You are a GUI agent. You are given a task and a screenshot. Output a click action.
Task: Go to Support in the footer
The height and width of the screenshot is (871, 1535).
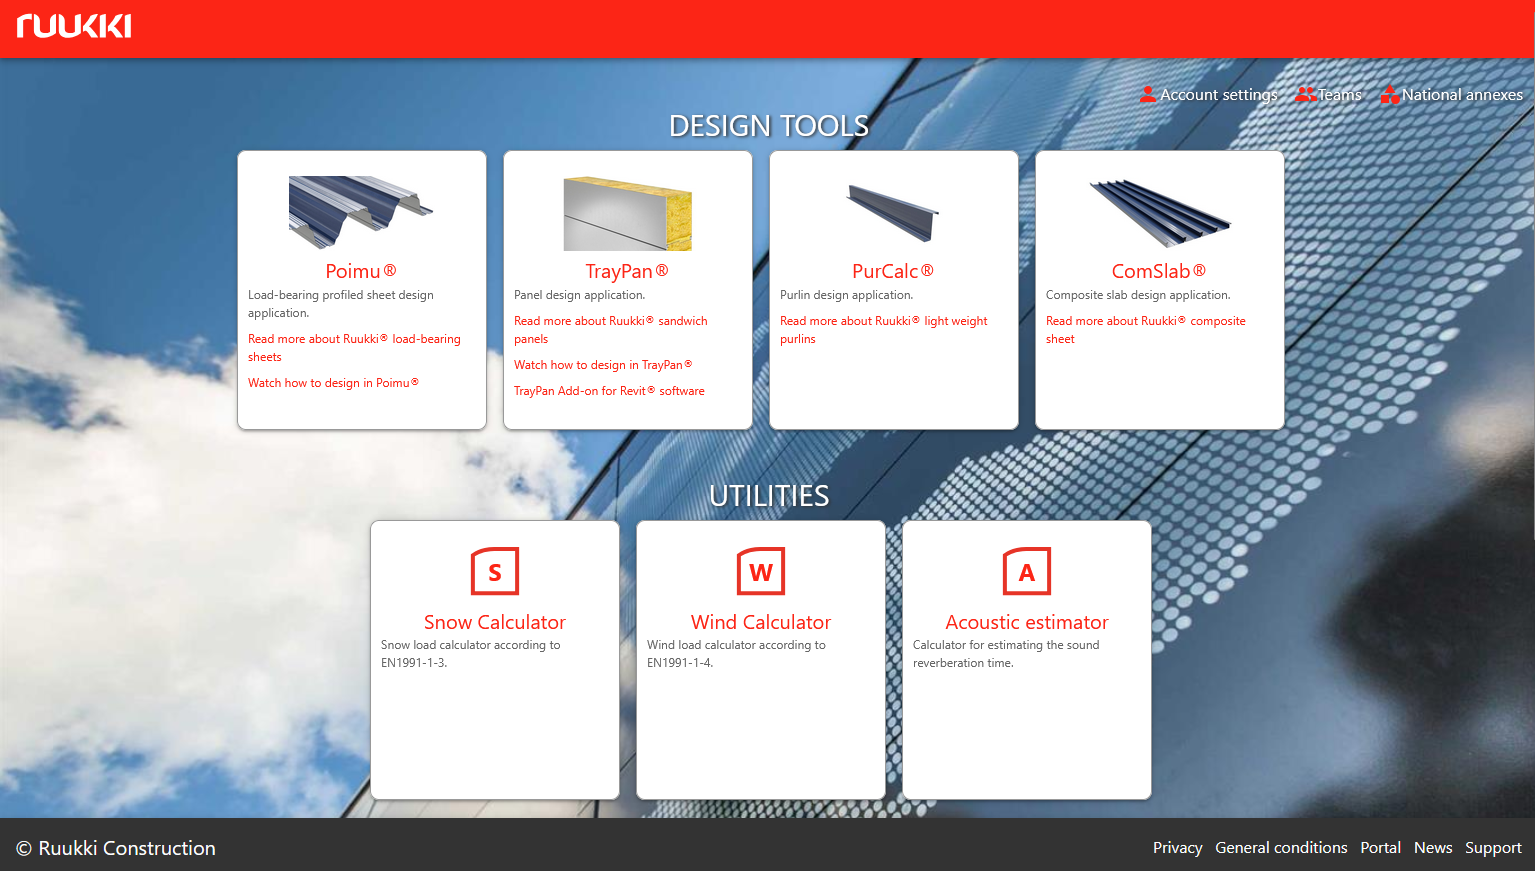tap(1493, 847)
